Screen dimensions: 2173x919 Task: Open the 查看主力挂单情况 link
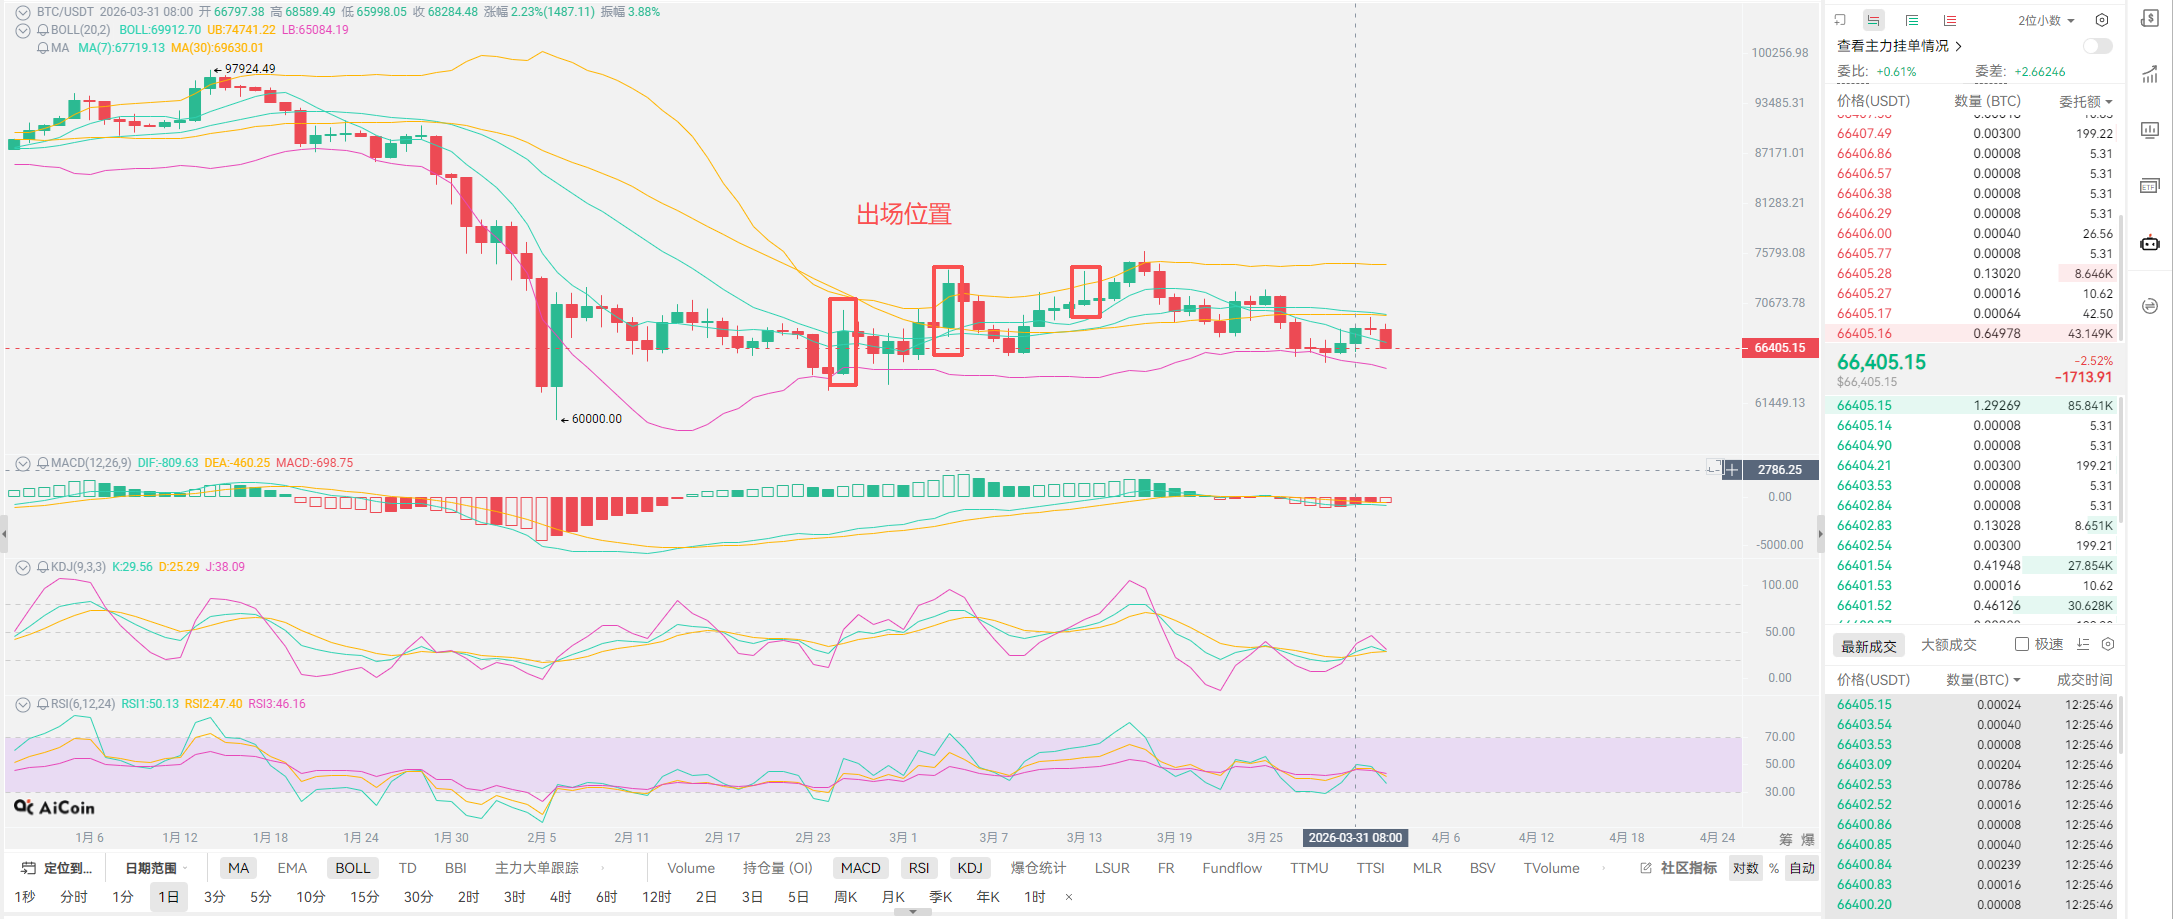pyautogui.click(x=1899, y=46)
